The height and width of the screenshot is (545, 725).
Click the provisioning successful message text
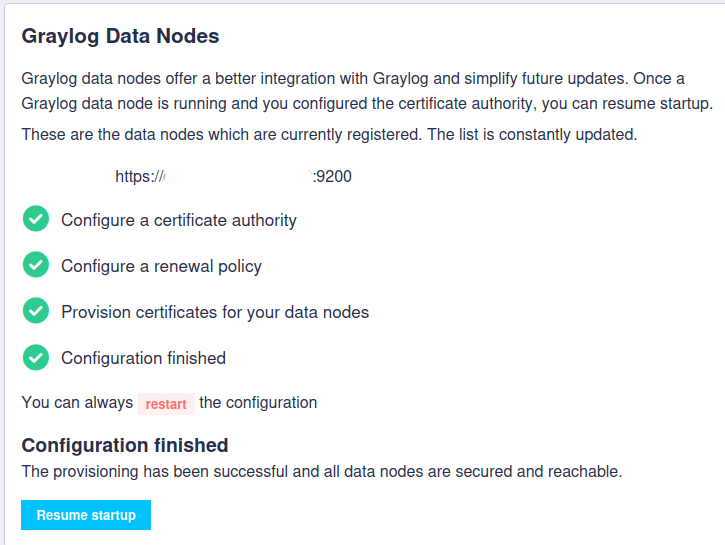point(322,472)
